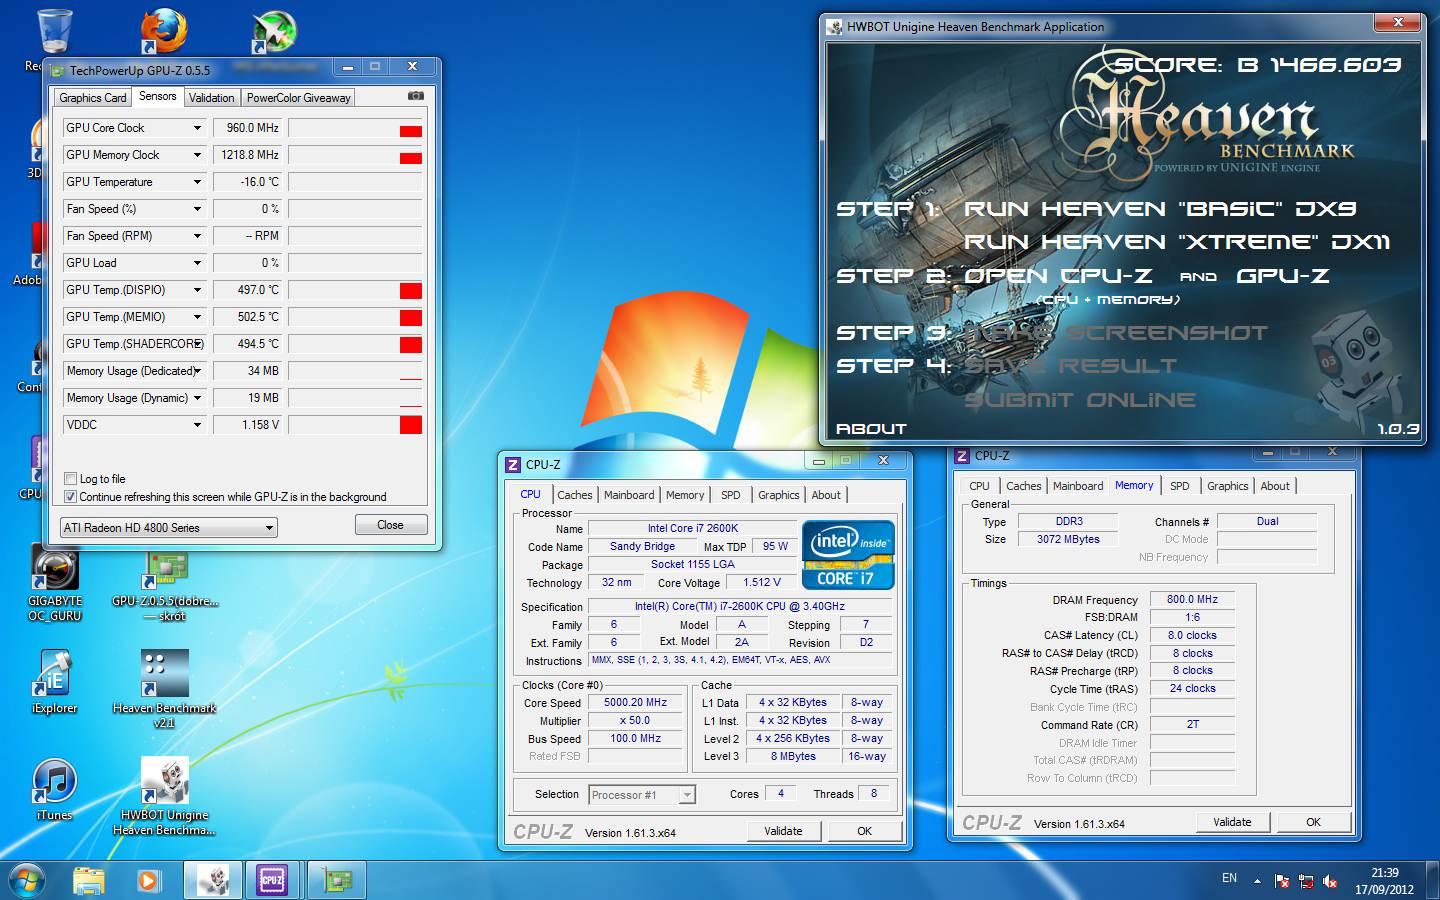The width and height of the screenshot is (1440, 900).
Task: Click the Intel Core i7 logo in CPU-Z
Action: (847, 554)
